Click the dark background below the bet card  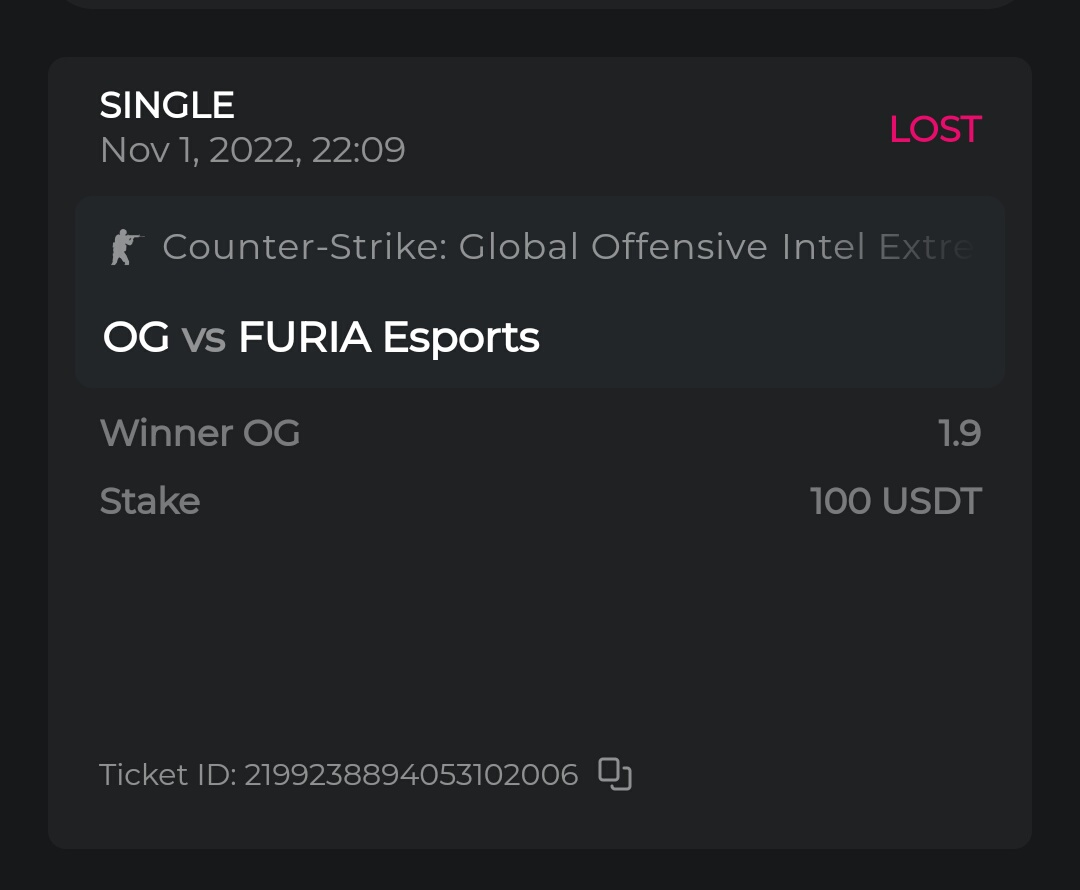pyautogui.click(x=540, y=870)
